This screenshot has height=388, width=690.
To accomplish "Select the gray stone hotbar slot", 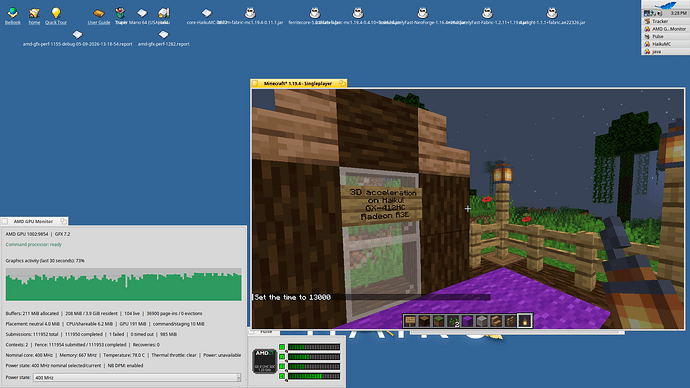I will pos(481,321).
